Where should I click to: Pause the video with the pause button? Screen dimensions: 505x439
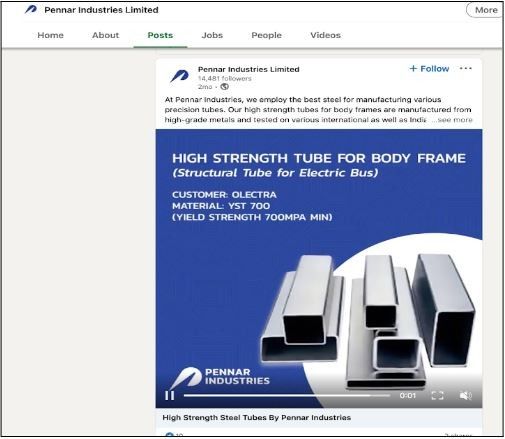point(169,396)
